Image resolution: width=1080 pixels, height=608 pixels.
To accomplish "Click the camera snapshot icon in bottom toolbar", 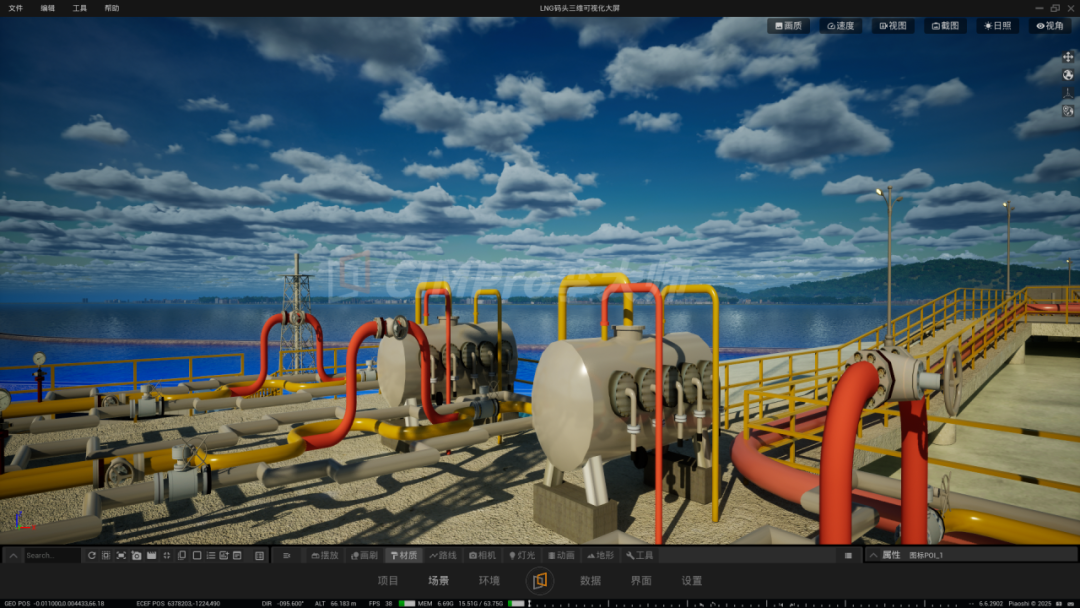I will [x=136, y=555].
